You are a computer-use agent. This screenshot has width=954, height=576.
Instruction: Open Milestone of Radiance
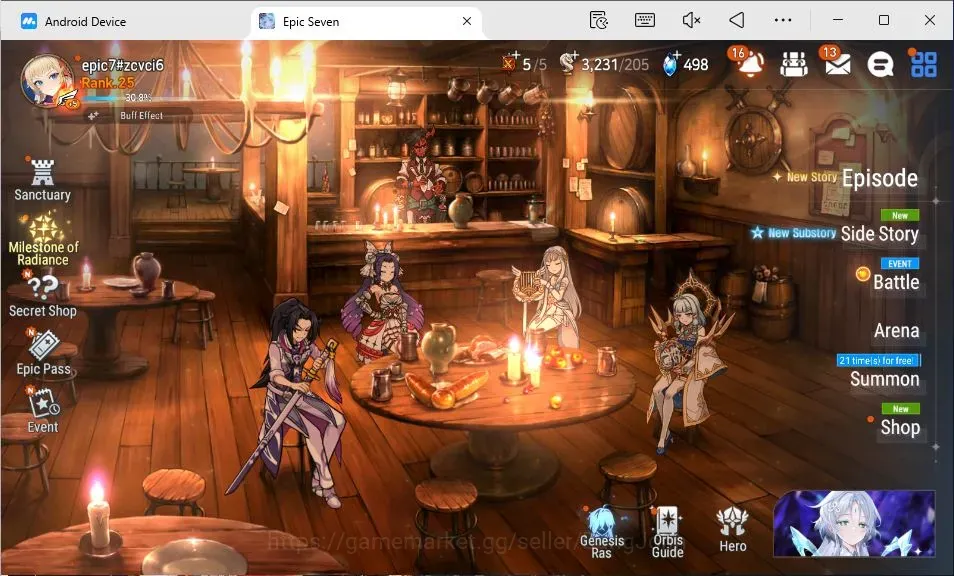(43, 238)
